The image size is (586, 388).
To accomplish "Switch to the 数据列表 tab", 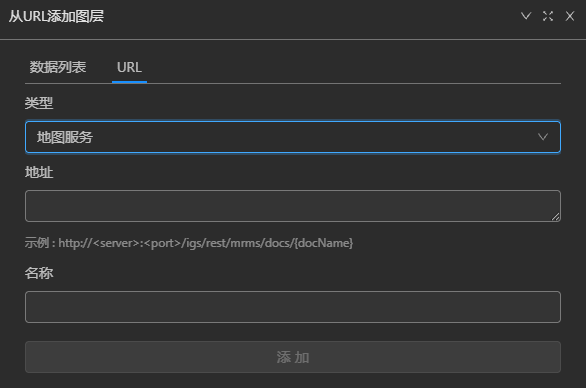I will (58, 67).
